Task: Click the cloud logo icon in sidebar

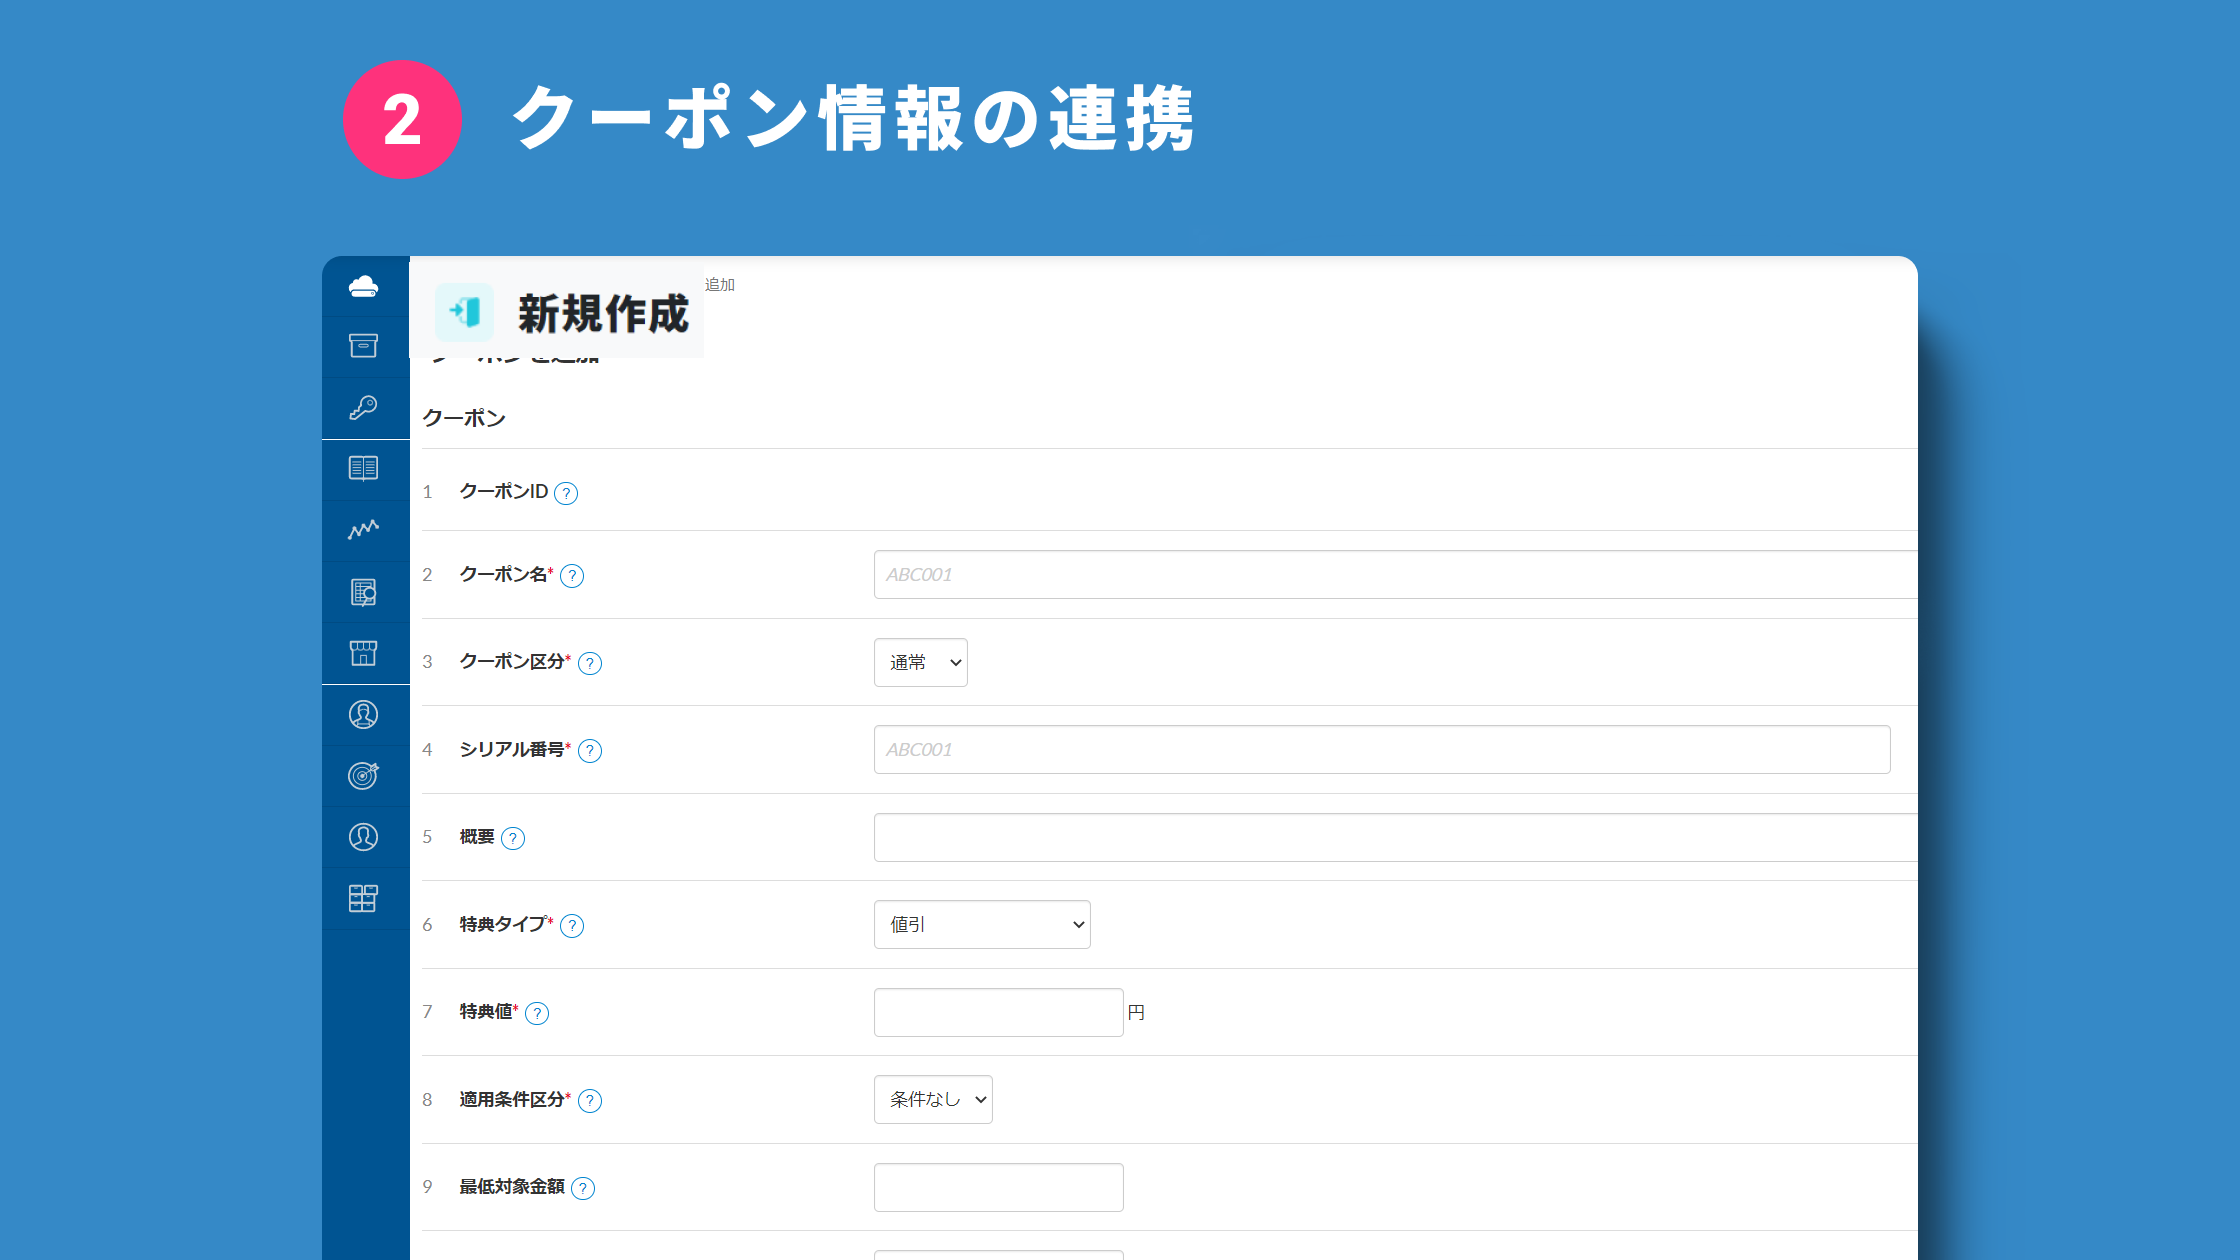Action: [x=363, y=287]
